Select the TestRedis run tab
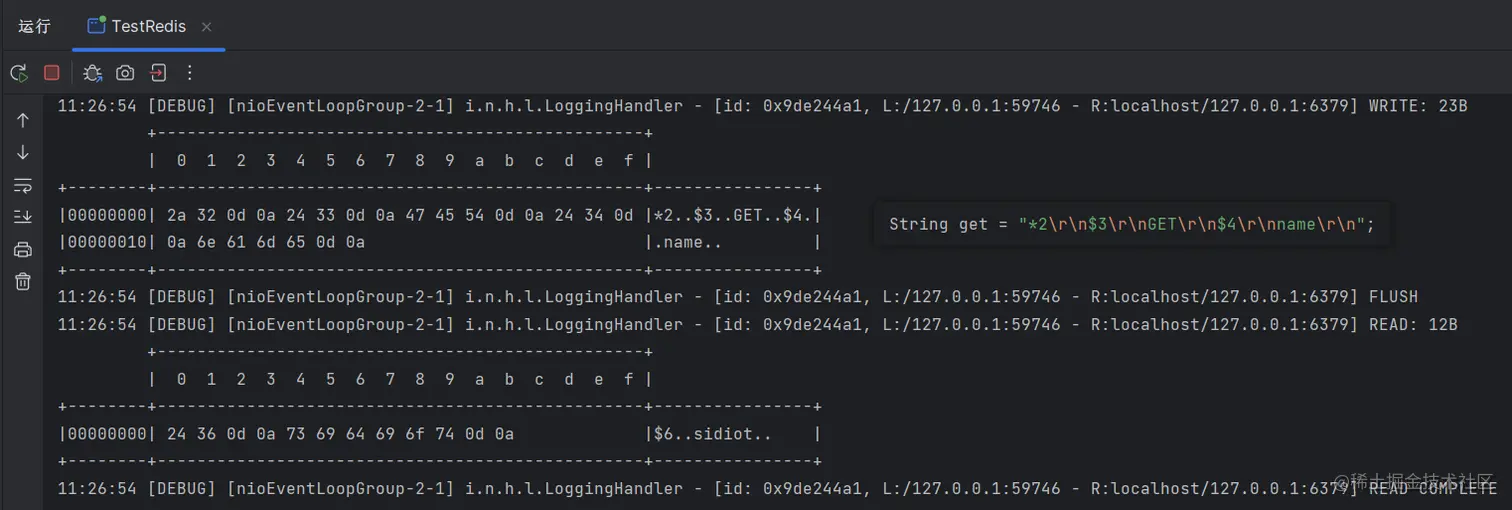The width and height of the screenshot is (1512, 510). click(x=147, y=27)
